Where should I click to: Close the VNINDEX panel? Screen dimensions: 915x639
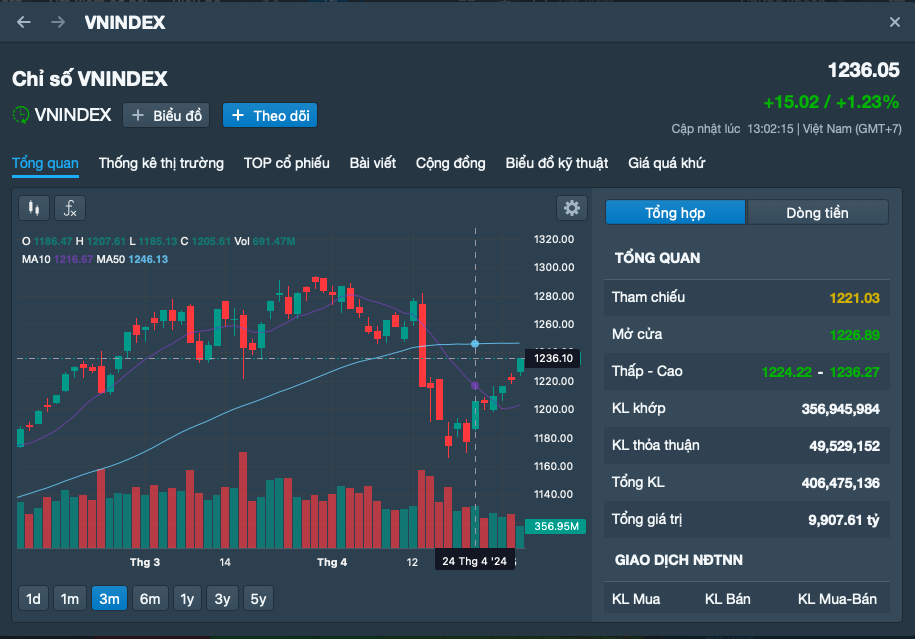(895, 22)
